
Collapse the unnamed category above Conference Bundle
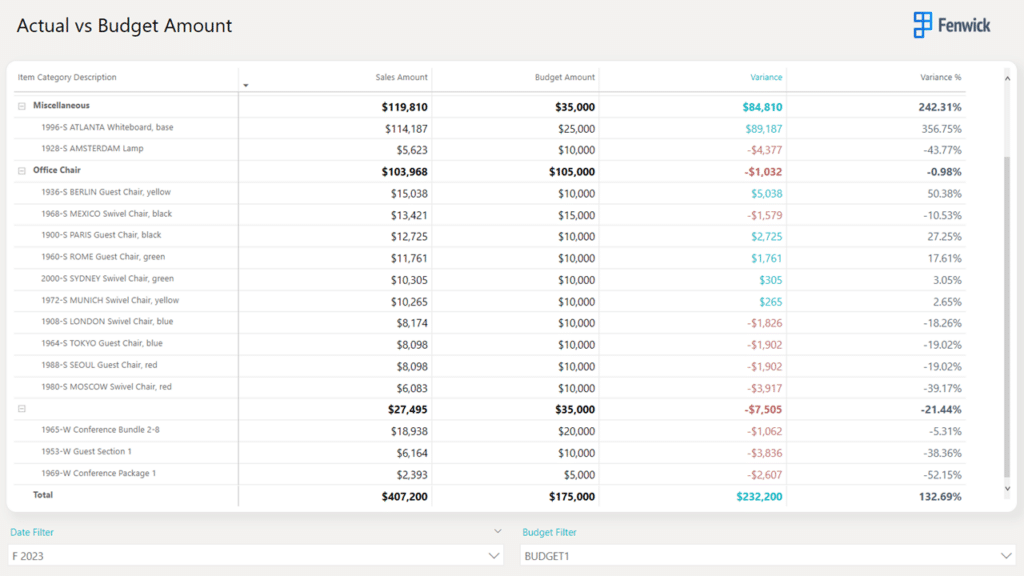tap(21, 407)
